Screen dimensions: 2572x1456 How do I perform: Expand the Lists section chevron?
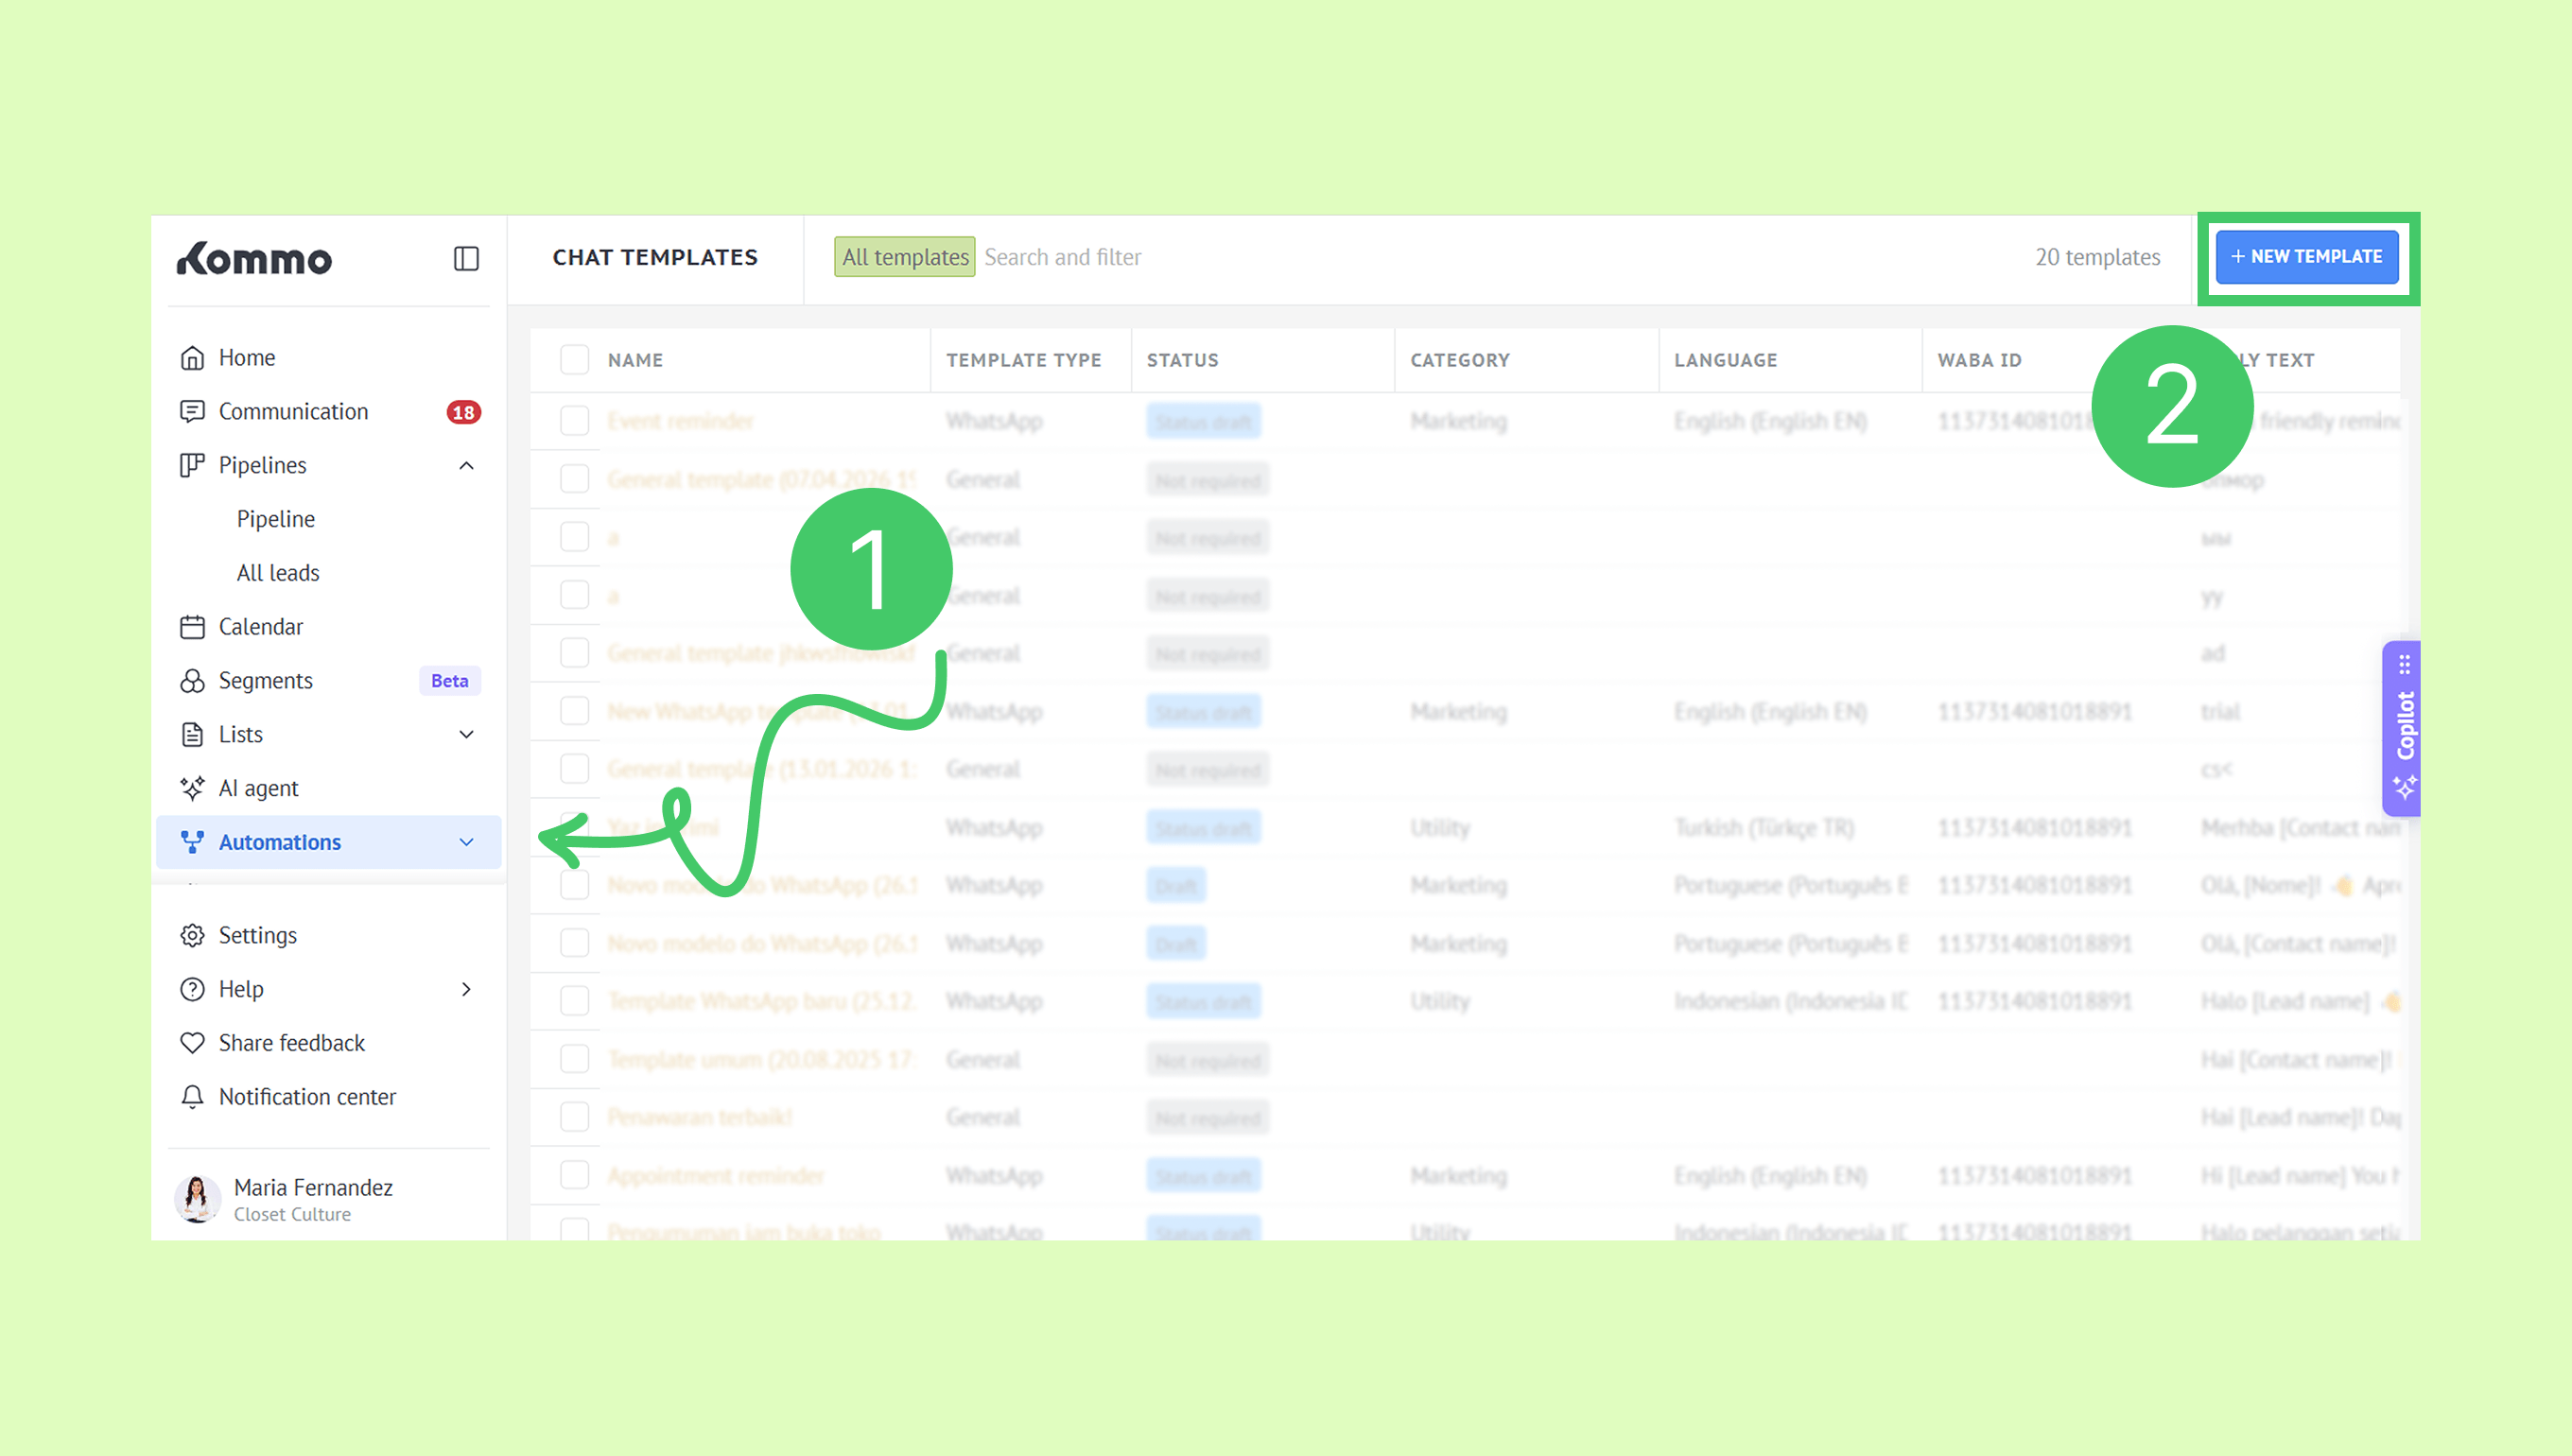click(466, 735)
